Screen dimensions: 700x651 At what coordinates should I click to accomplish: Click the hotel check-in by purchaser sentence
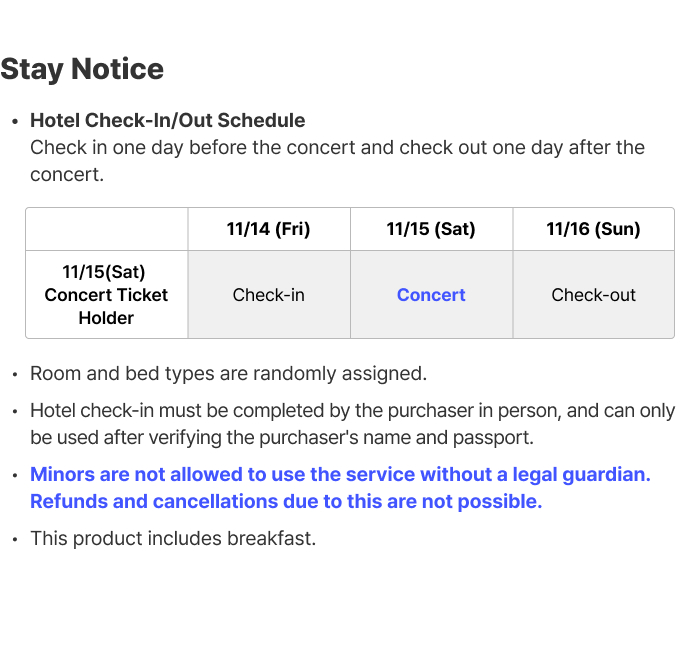click(x=353, y=411)
